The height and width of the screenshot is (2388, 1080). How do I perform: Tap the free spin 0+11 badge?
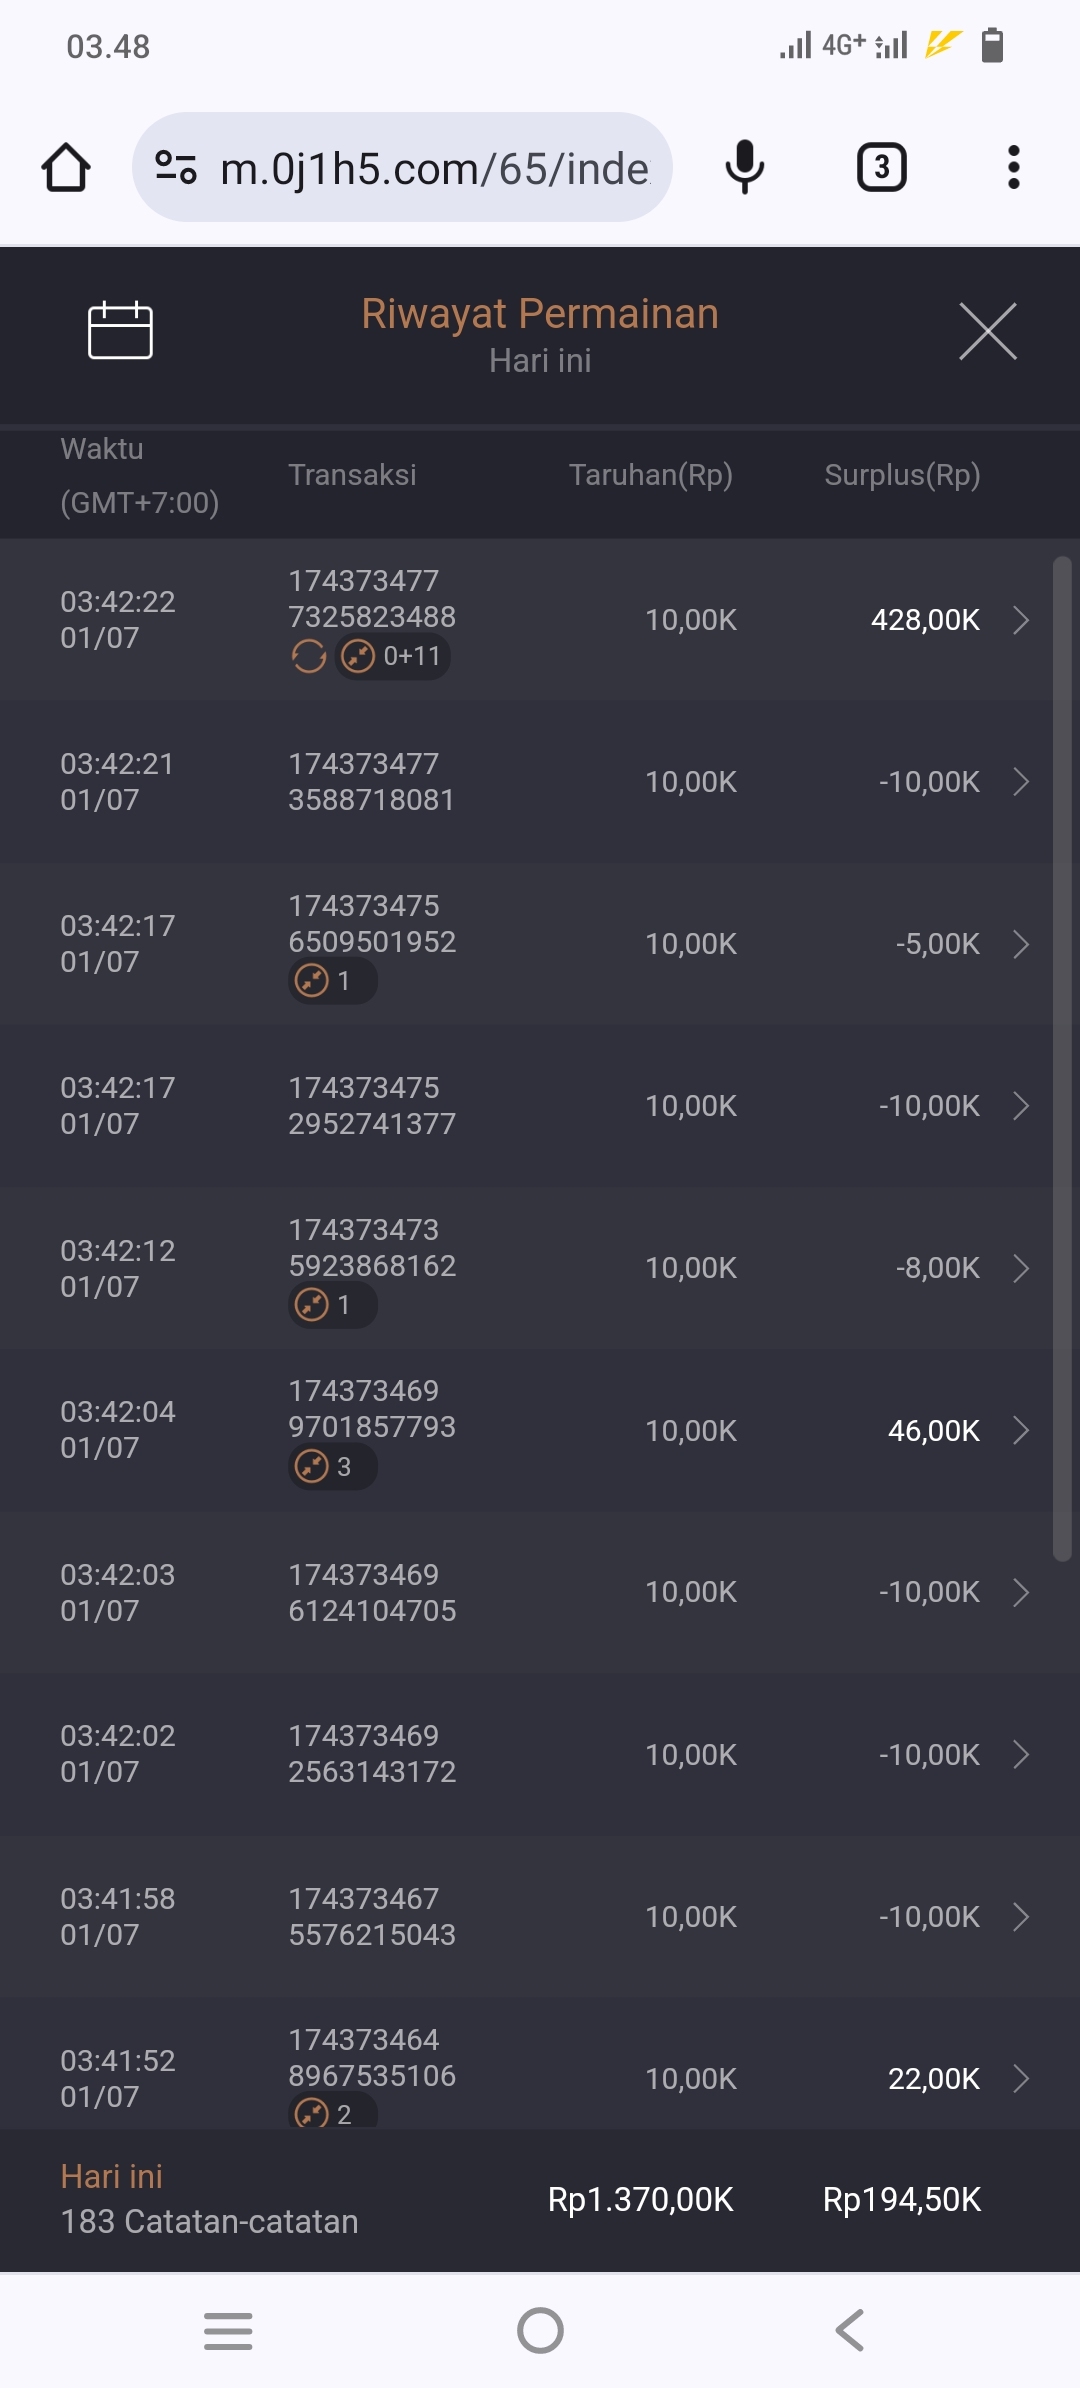(393, 657)
